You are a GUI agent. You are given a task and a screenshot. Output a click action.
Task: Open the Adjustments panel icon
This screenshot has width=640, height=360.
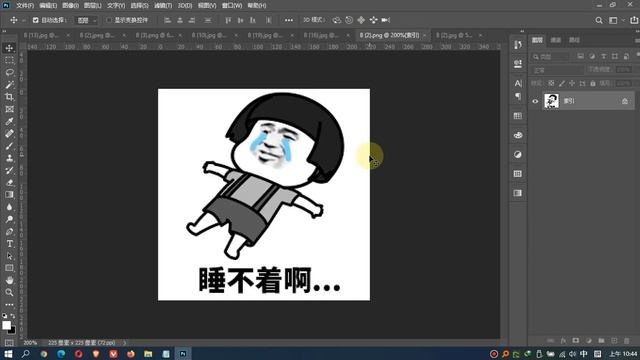[518, 155]
